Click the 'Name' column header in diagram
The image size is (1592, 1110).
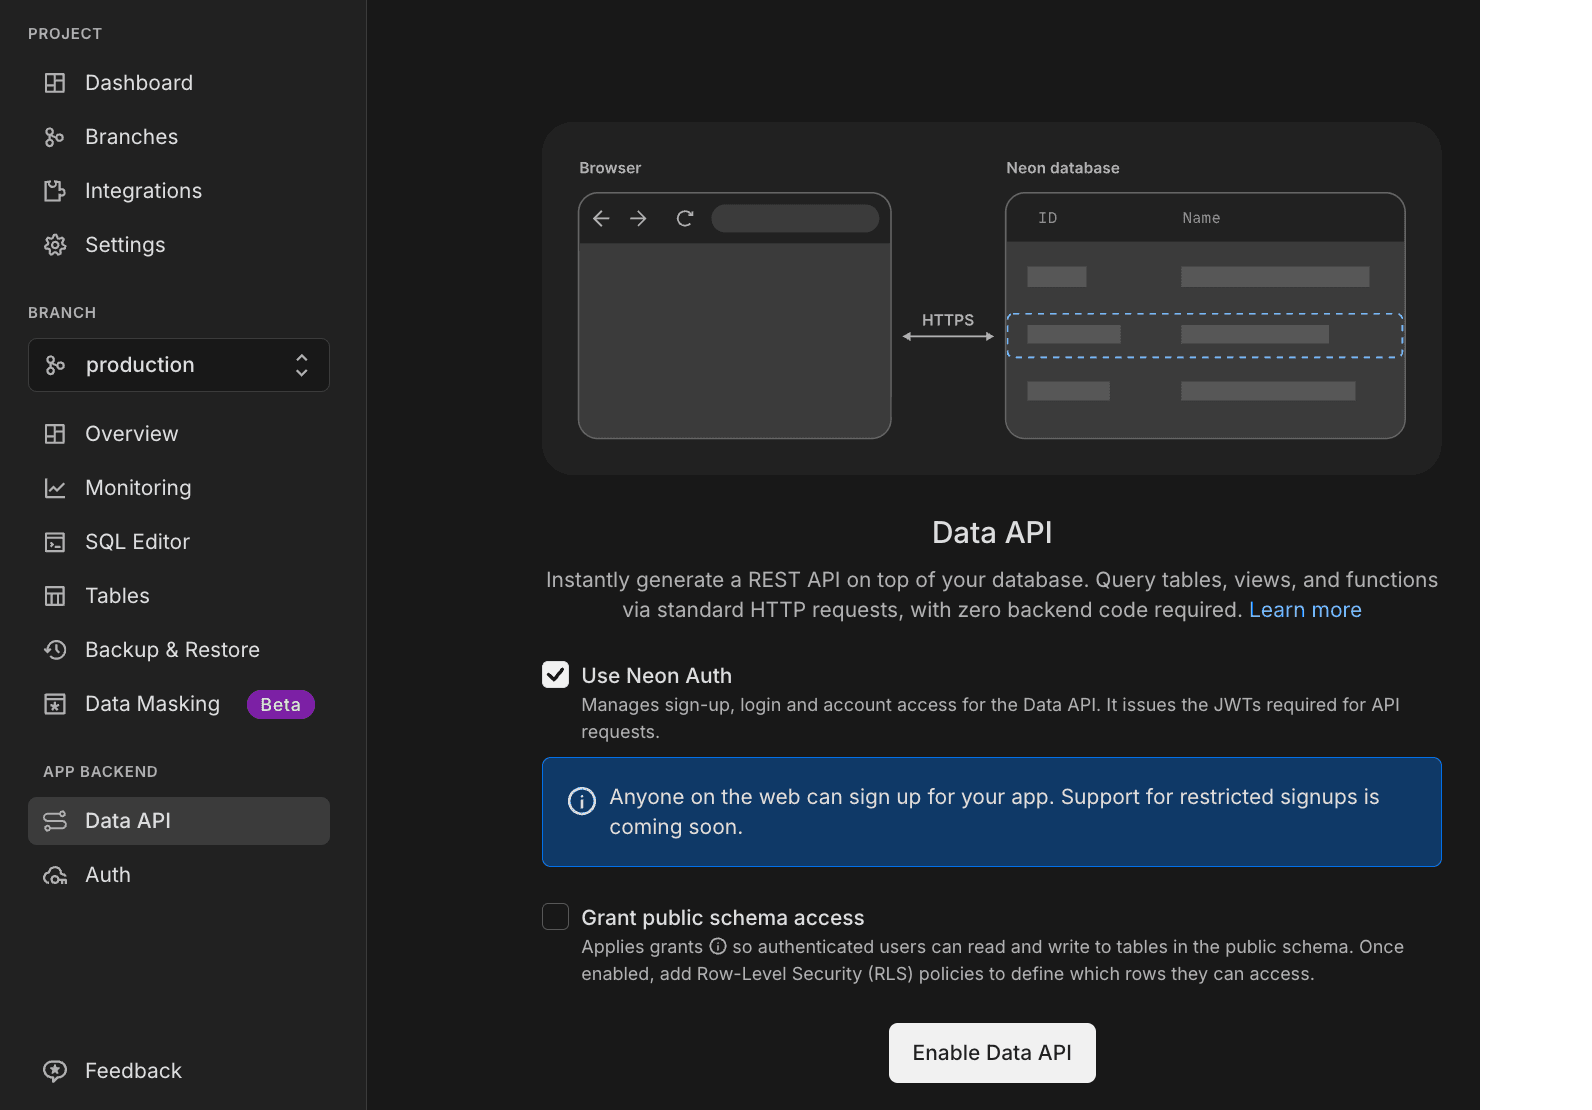coord(1201,218)
